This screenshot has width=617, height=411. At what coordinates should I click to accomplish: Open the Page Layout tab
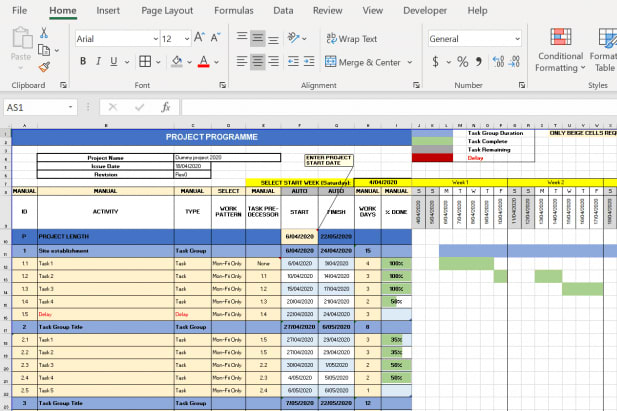(167, 10)
